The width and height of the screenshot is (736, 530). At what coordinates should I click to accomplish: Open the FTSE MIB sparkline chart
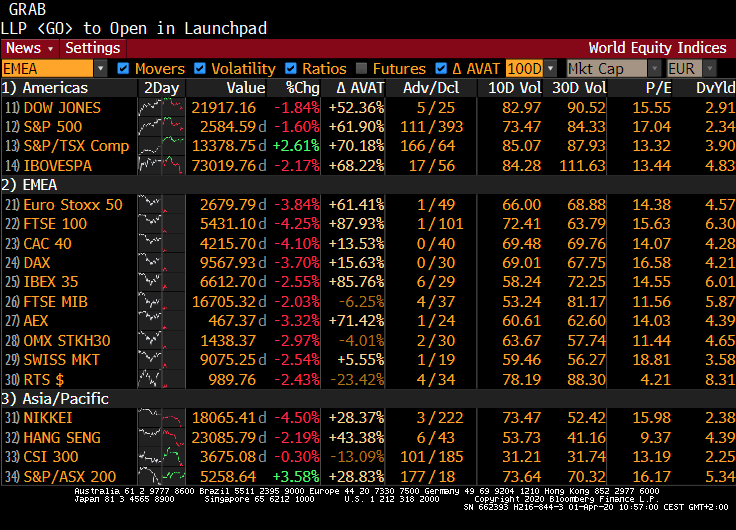click(161, 301)
